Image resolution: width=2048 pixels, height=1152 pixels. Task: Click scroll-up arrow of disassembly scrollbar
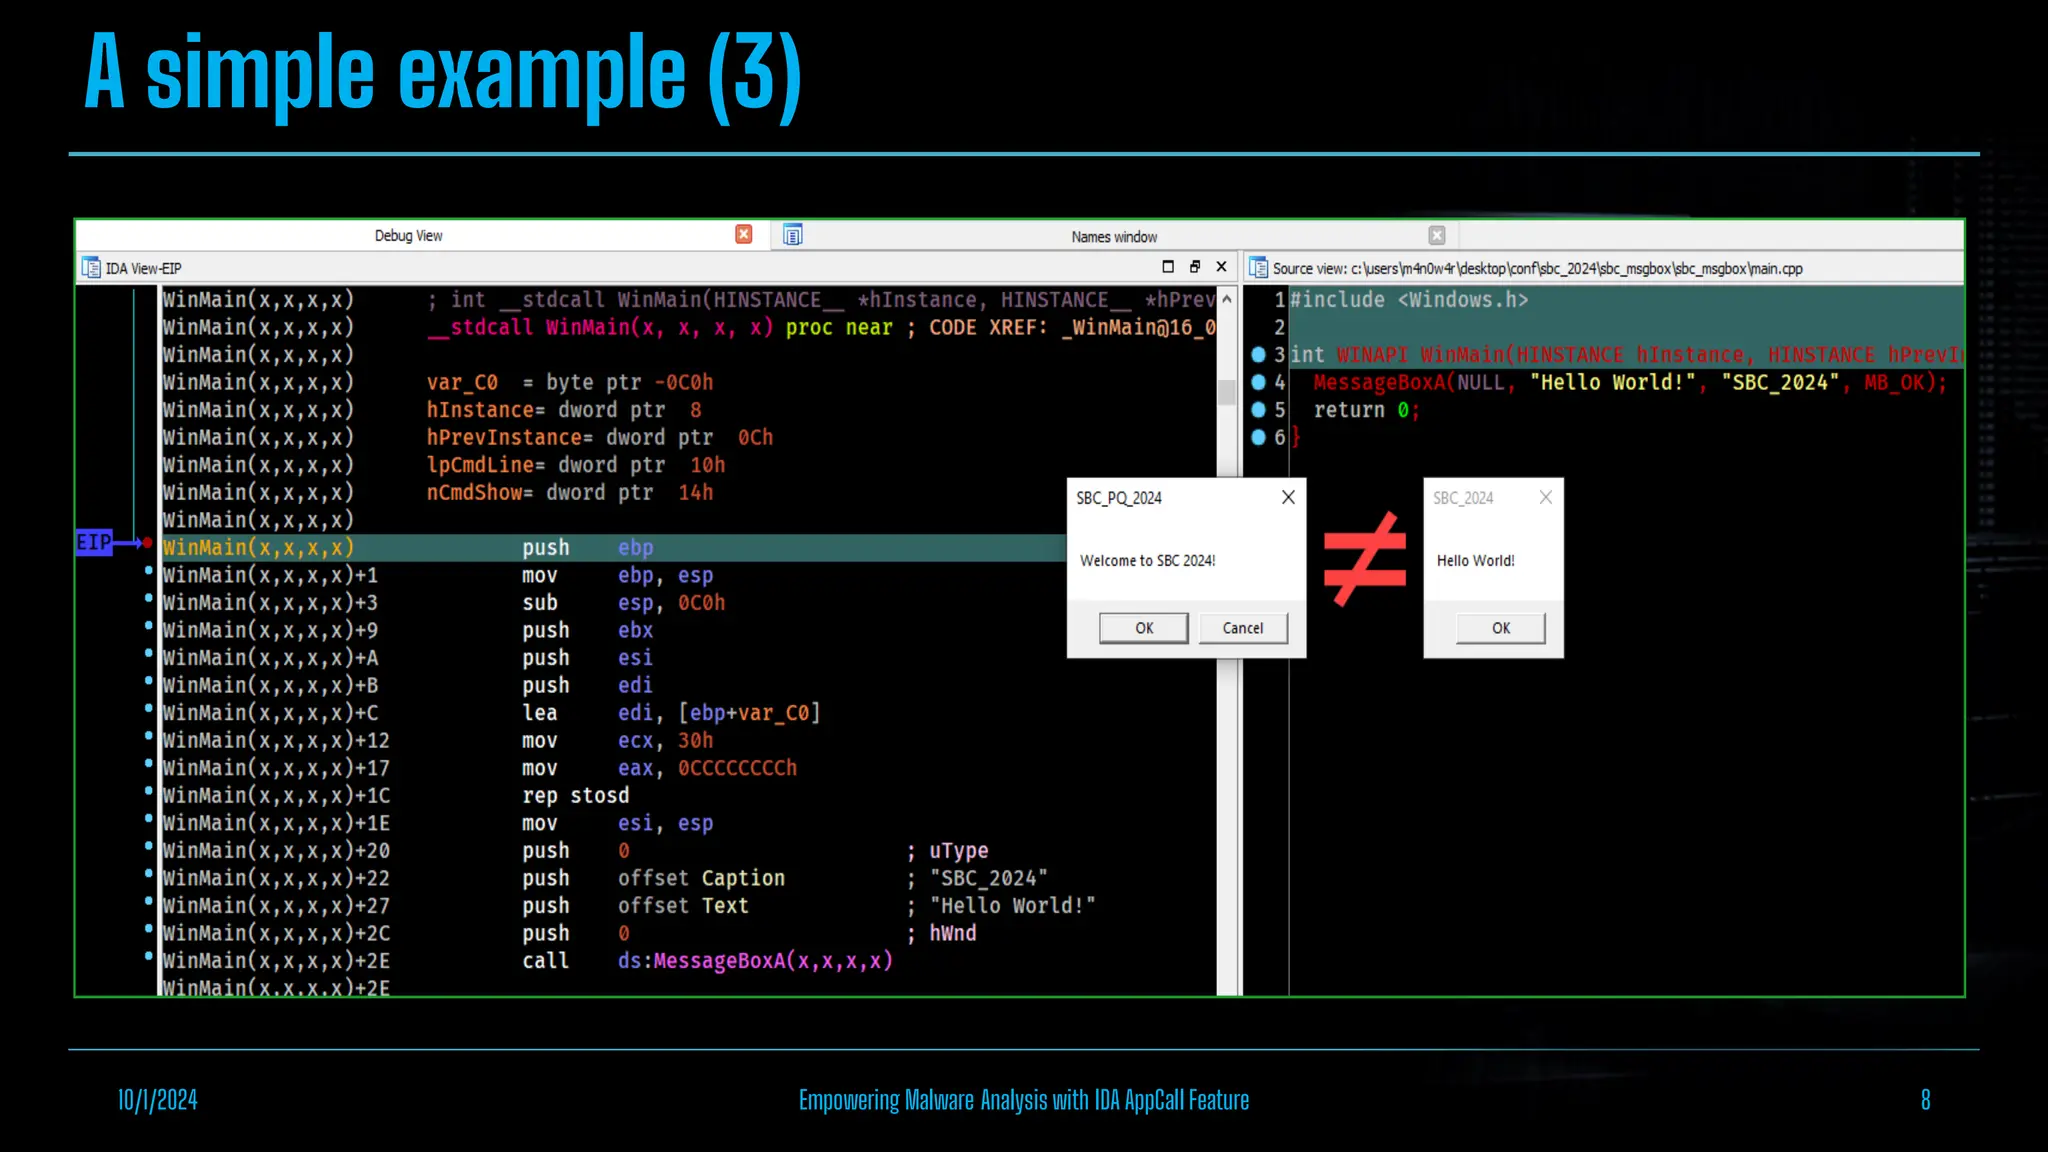[1227, 298]
